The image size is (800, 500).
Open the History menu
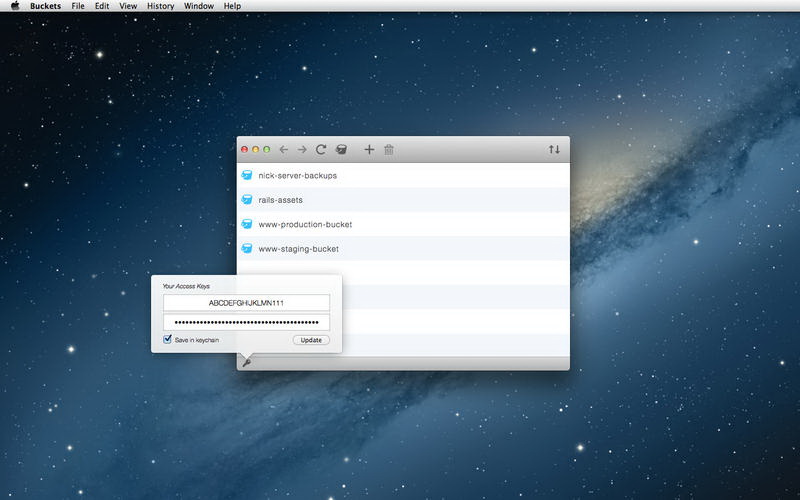(x=160, y=6)
